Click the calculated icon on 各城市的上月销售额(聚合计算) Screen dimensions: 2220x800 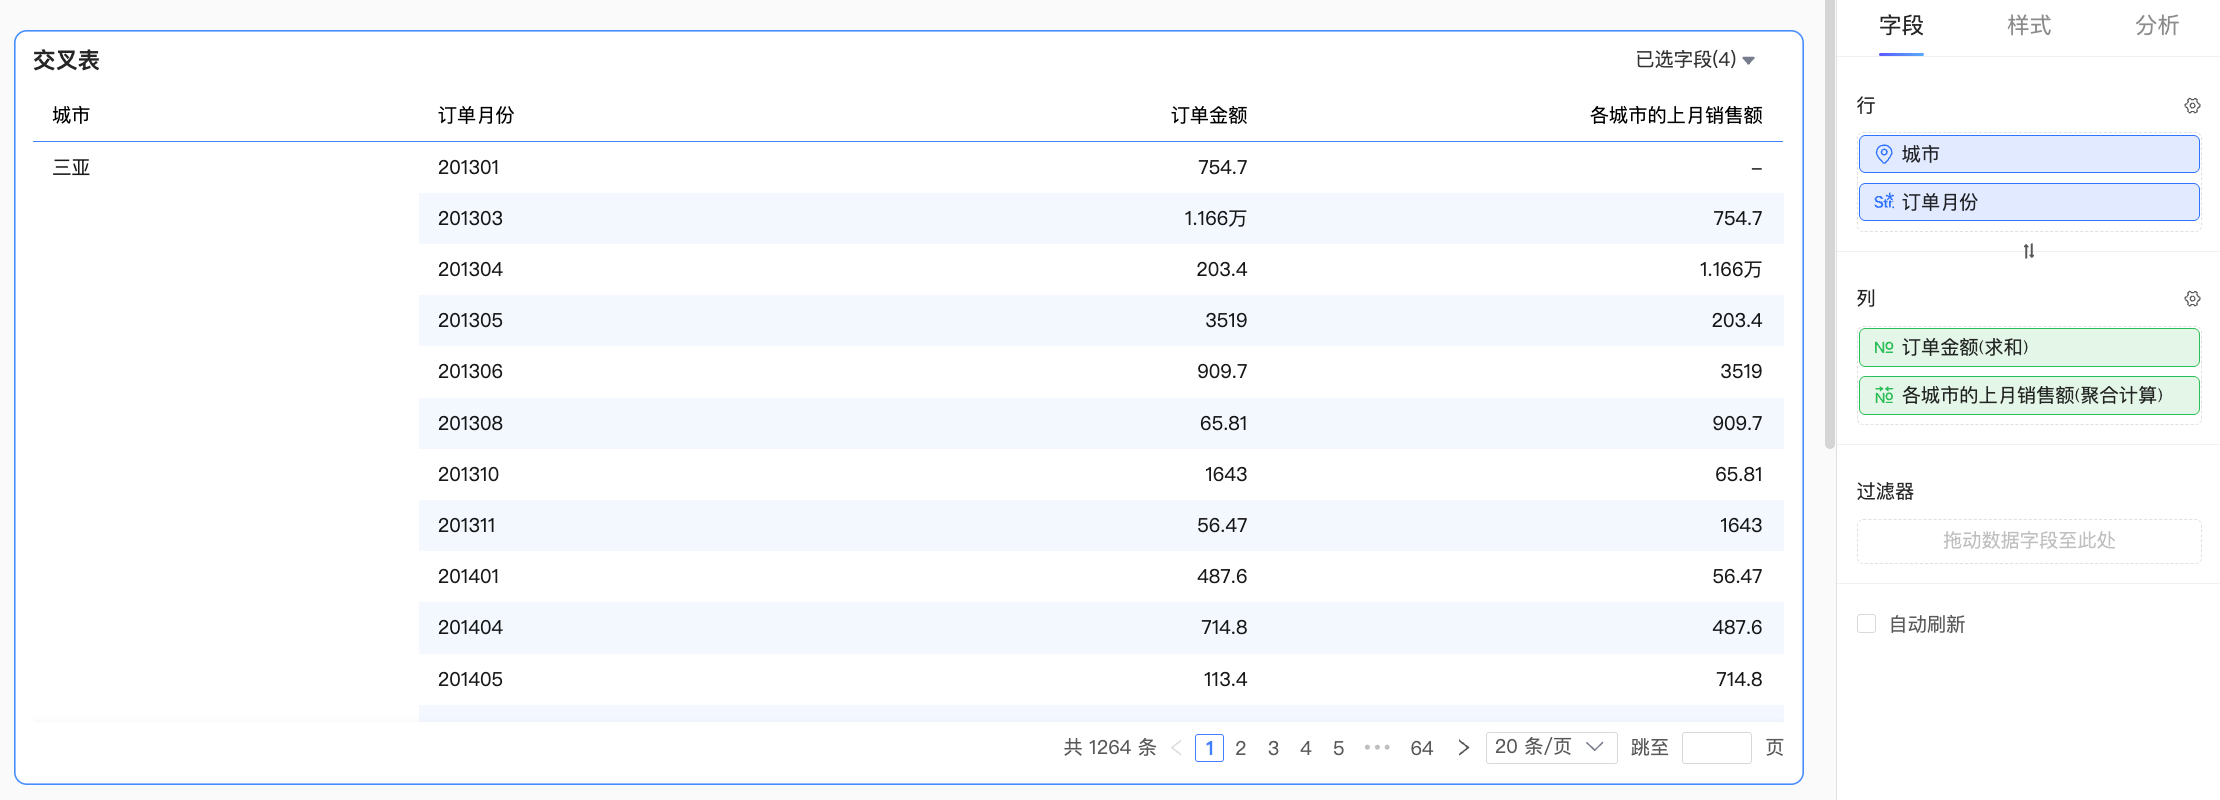[x=1884, y=396]
